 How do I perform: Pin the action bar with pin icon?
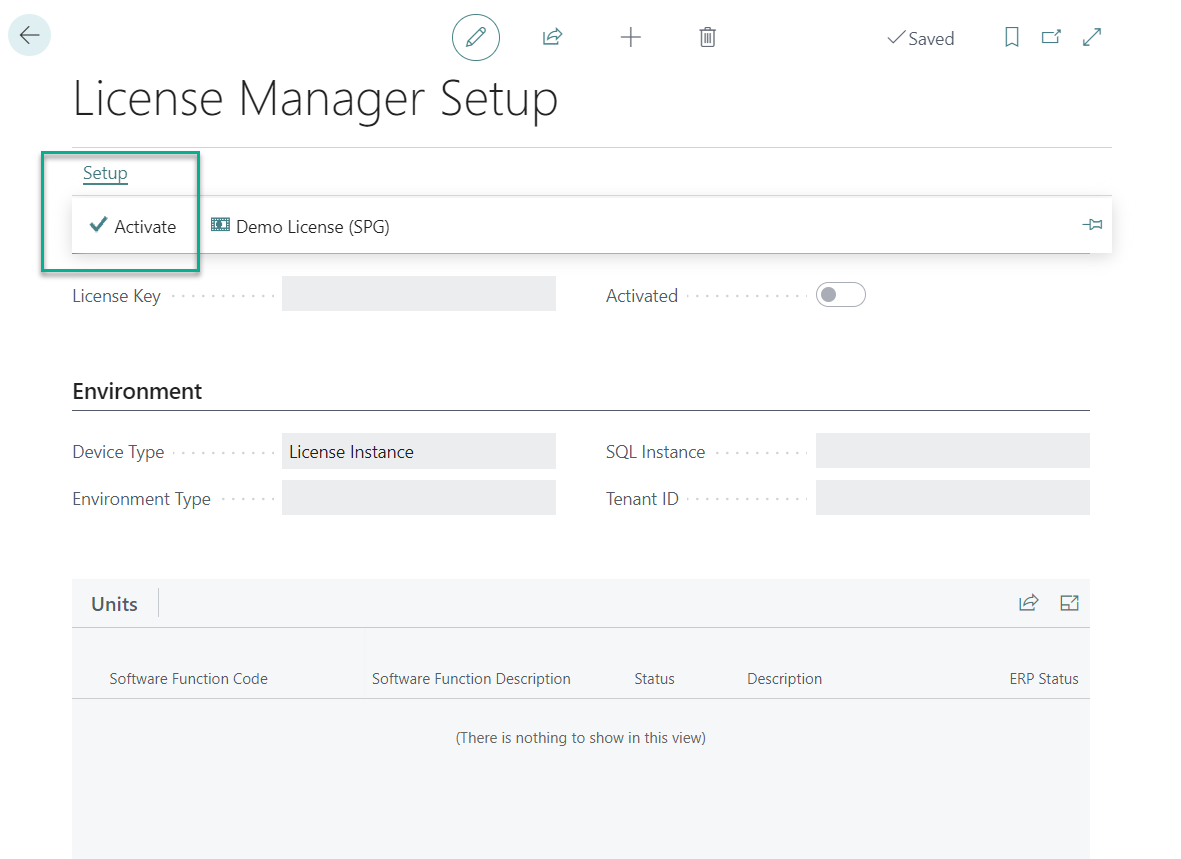pyautogui.click(x=1092, y=226)
